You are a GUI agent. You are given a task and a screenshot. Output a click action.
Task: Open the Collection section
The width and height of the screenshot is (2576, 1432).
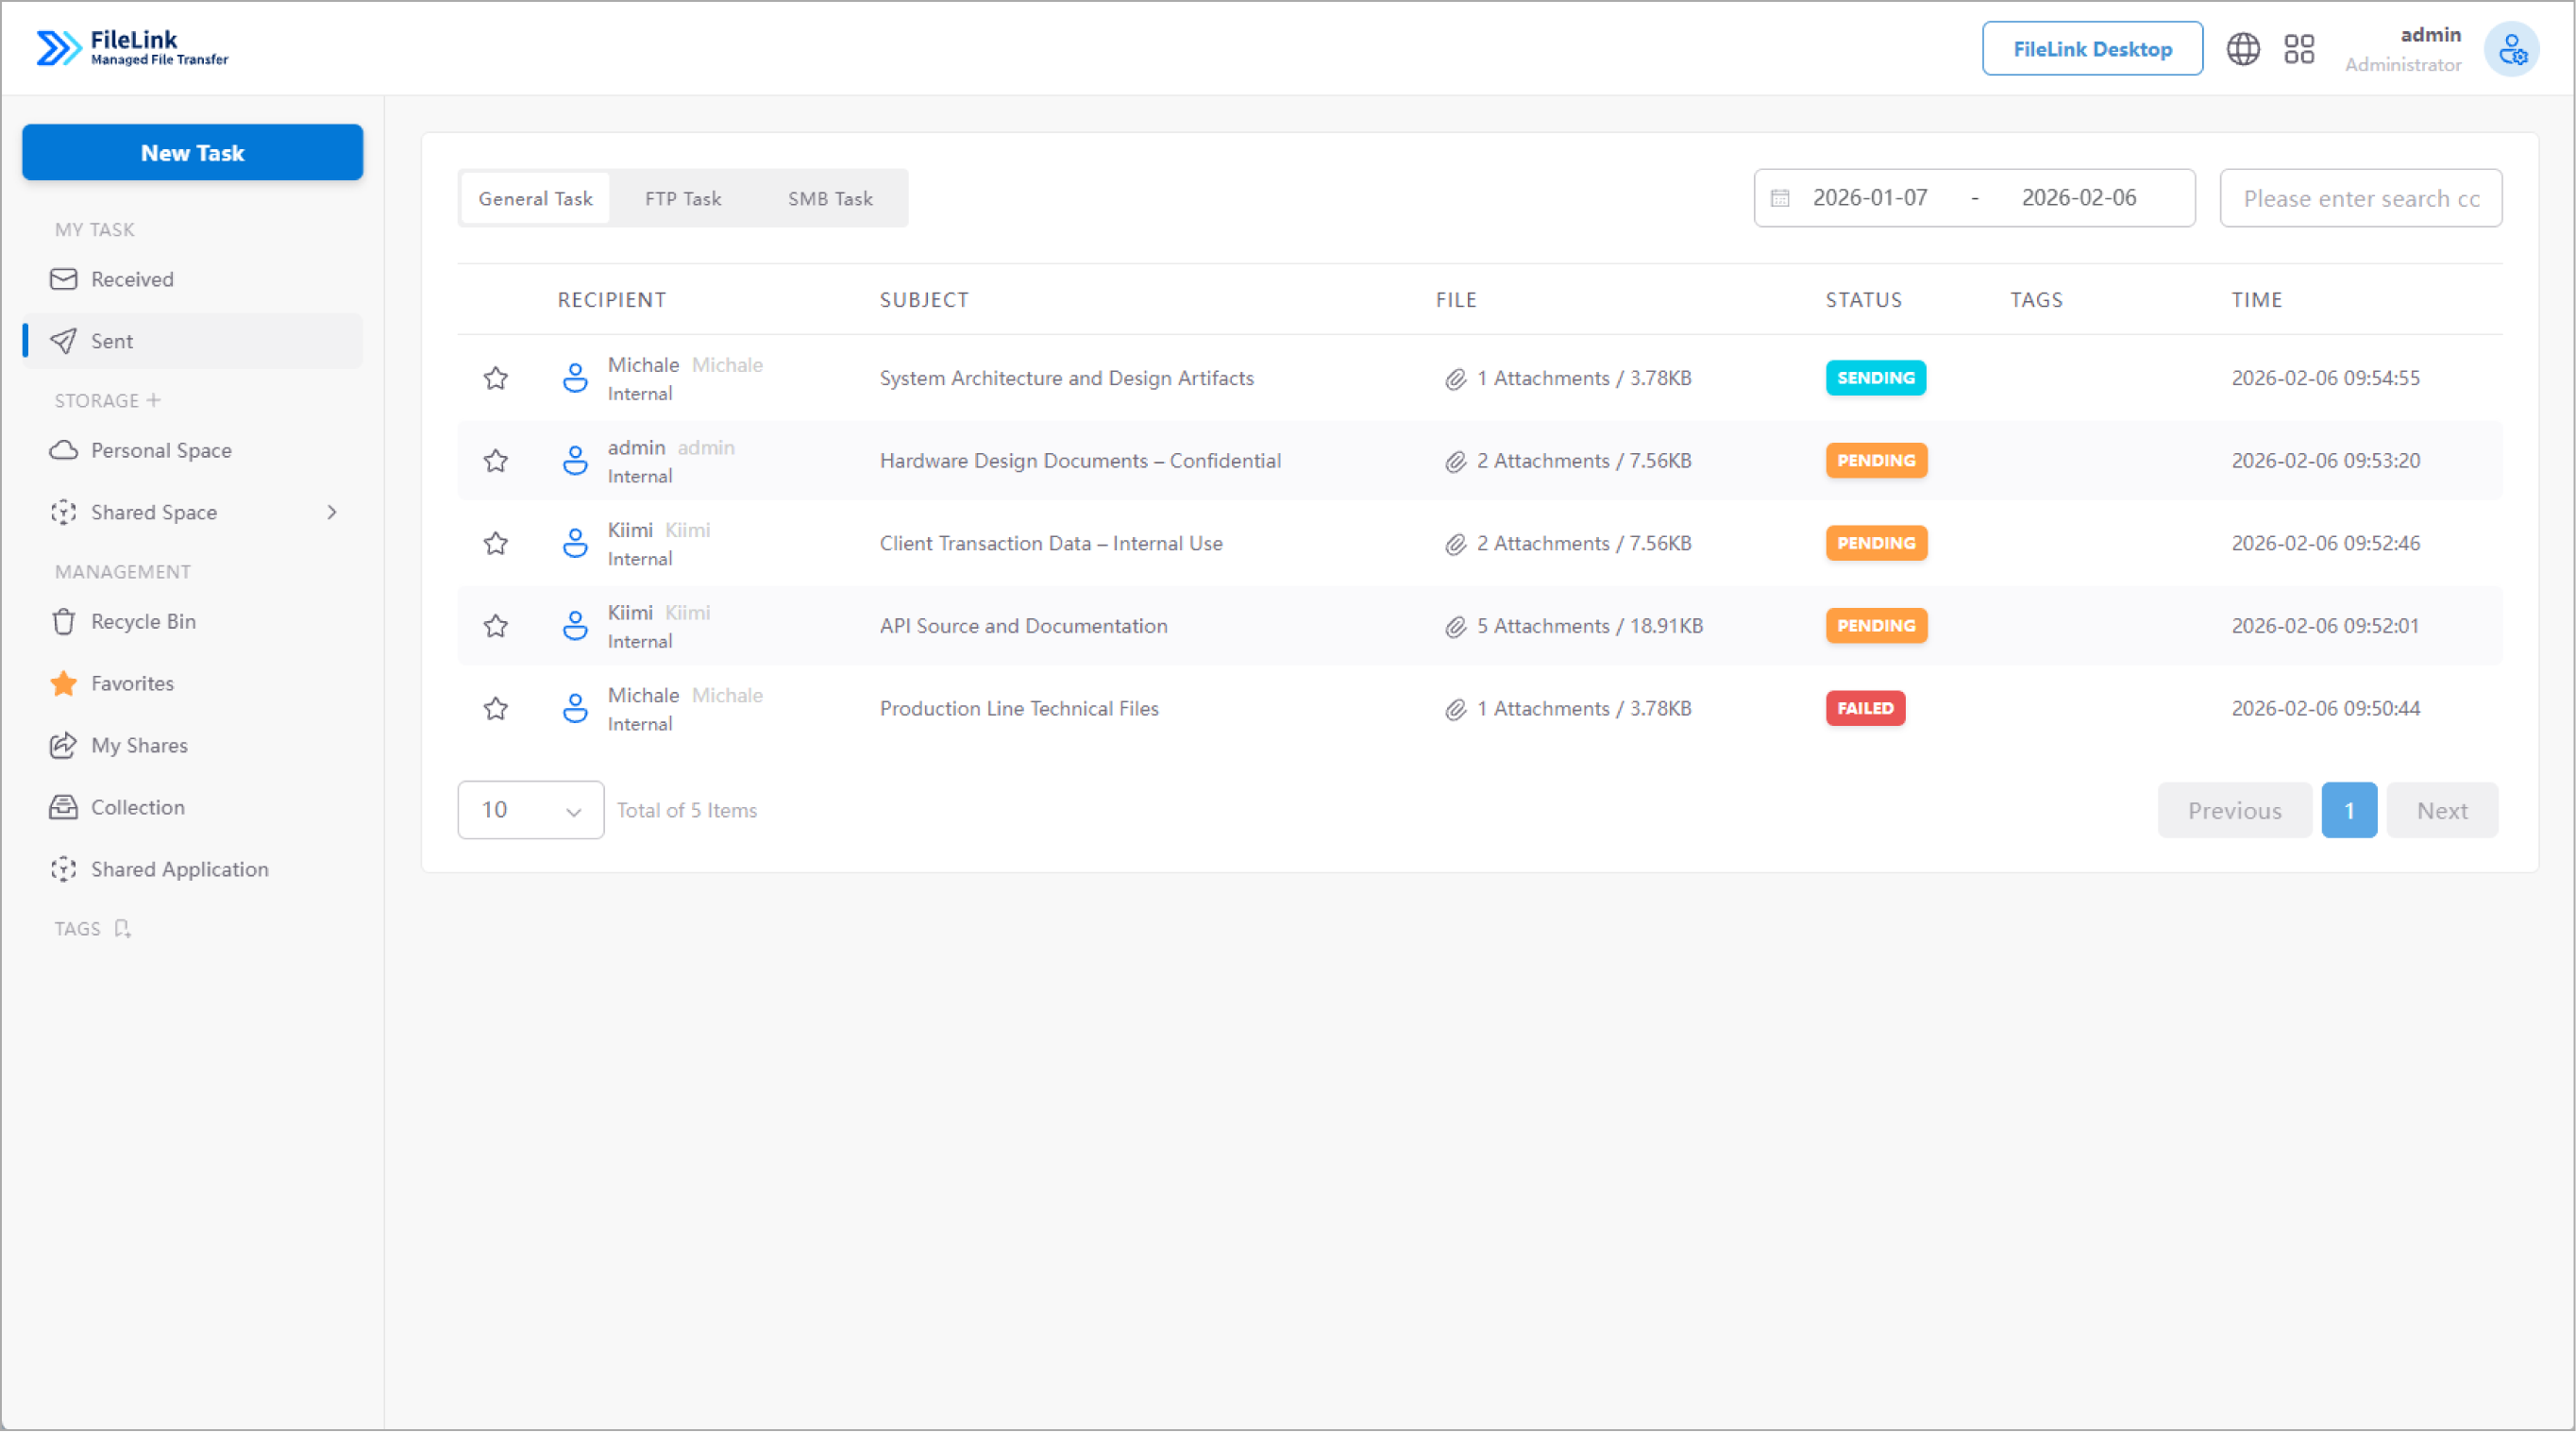pyautogui.click(x=138, y=807)
